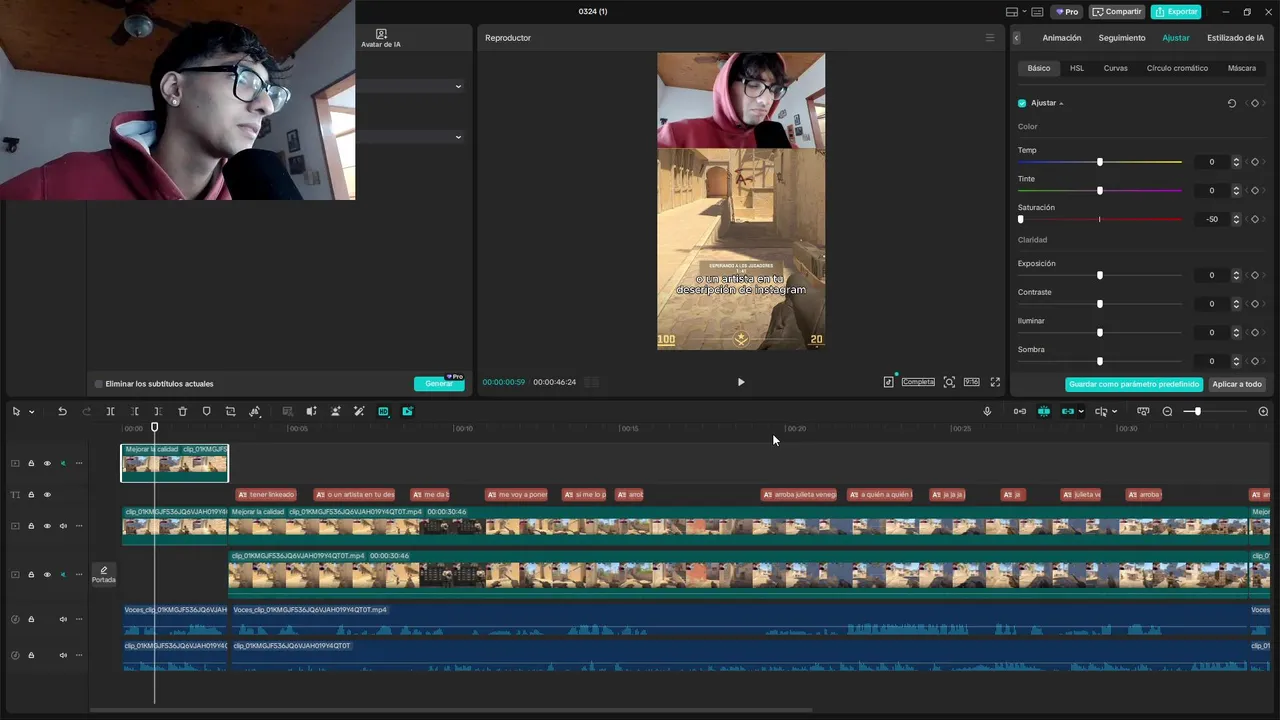Collapse the right panel using the left arrow
Viewport: 1280px width, 720px height.
(1016, 38)
